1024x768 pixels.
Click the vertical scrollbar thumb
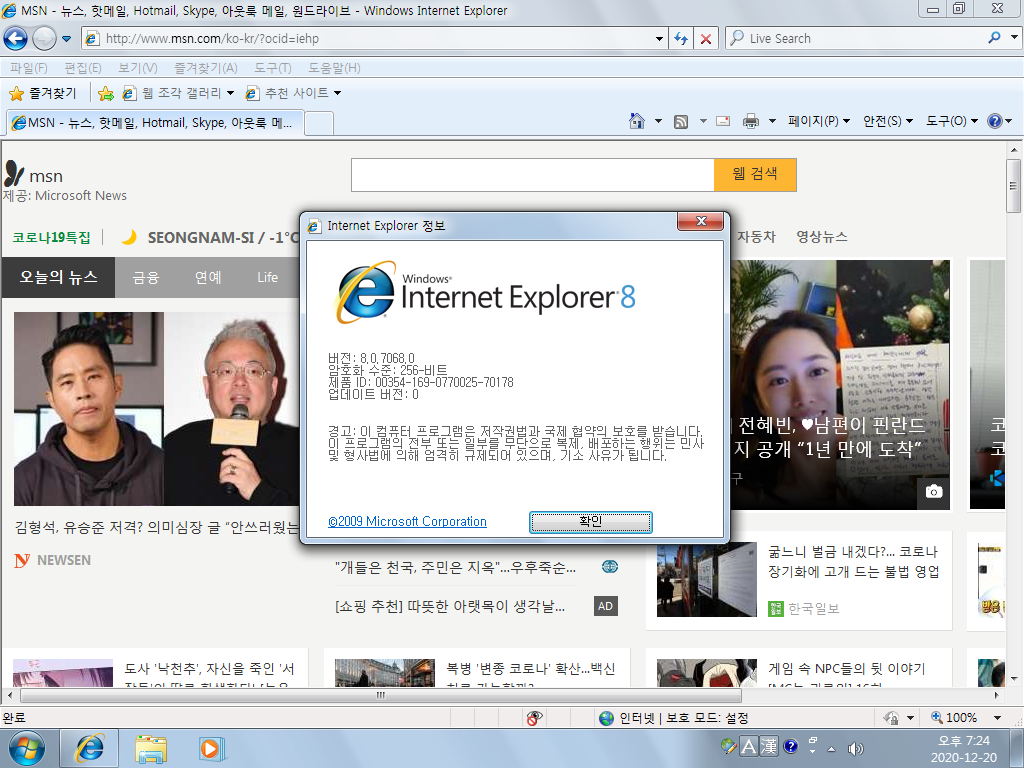tap(1014, 185)
